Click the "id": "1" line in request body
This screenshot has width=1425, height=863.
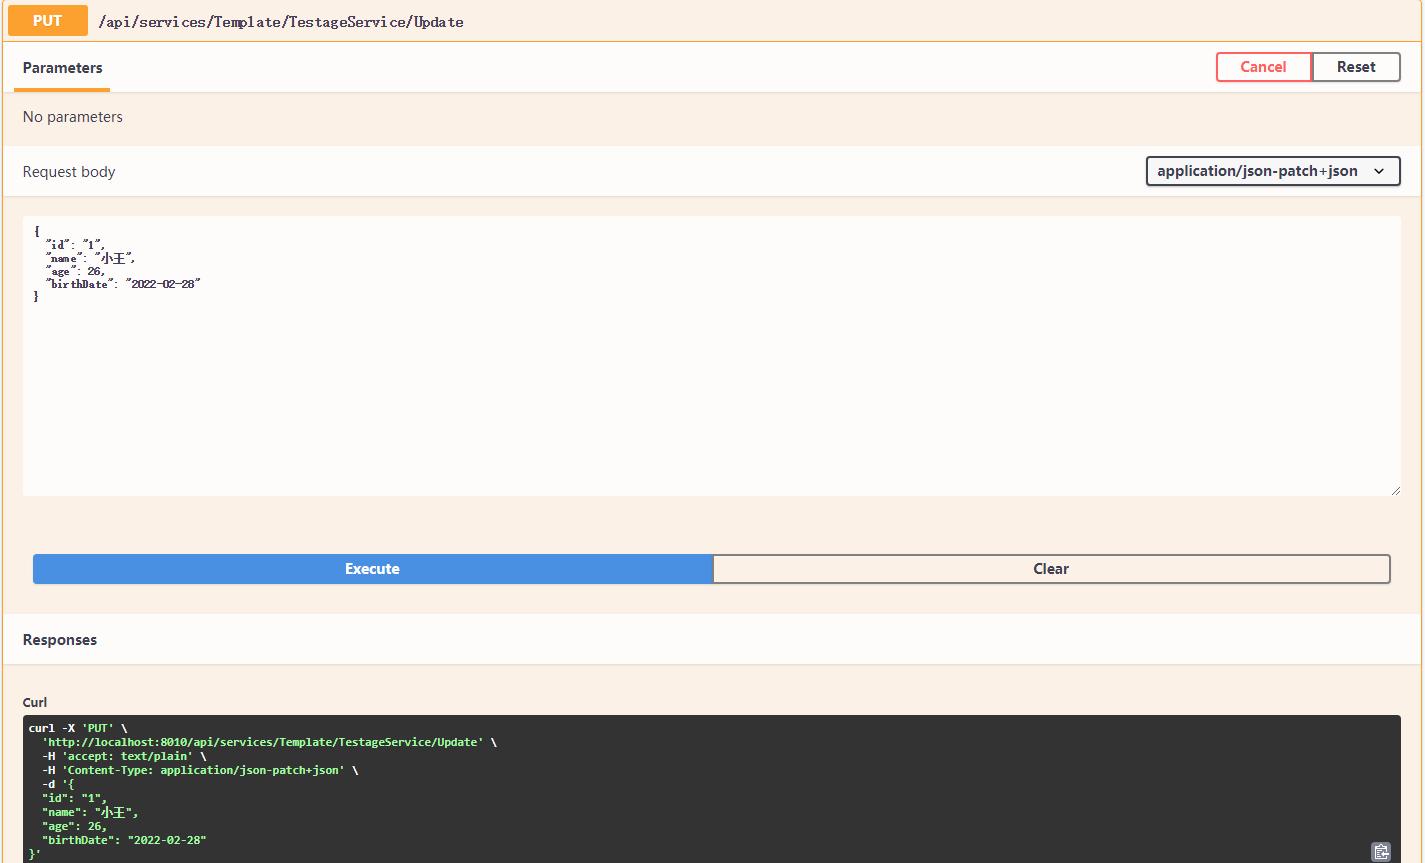click(x=75, y=245)
